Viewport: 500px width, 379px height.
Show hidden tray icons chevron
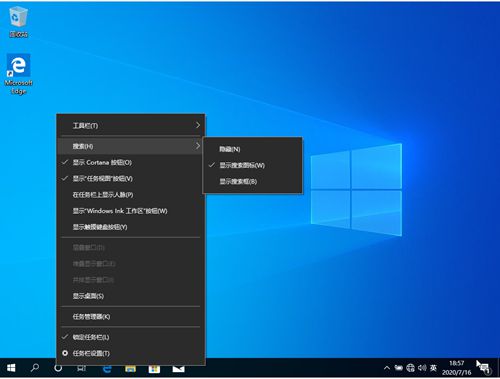click(x=387, y=368)
